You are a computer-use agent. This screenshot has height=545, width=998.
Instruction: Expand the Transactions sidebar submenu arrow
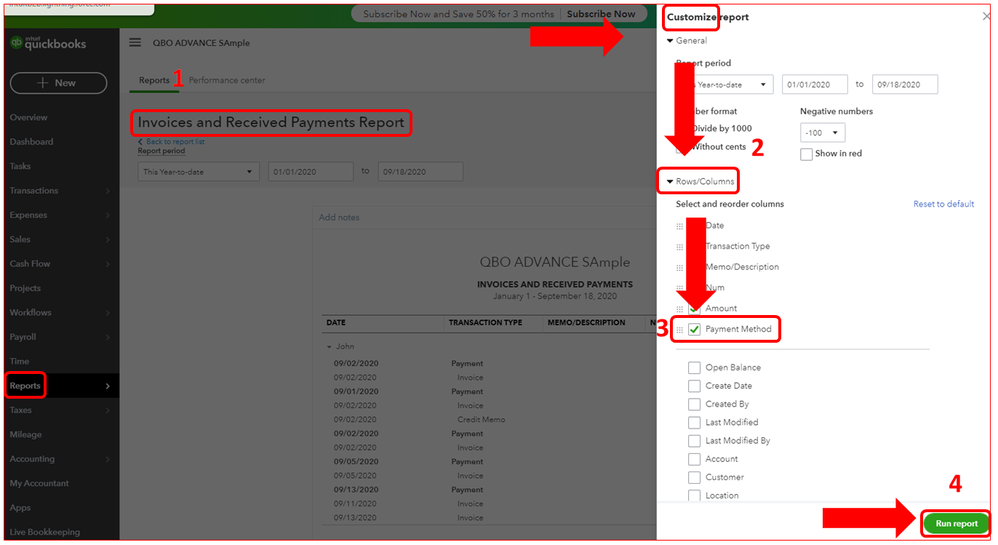(107, 191)
